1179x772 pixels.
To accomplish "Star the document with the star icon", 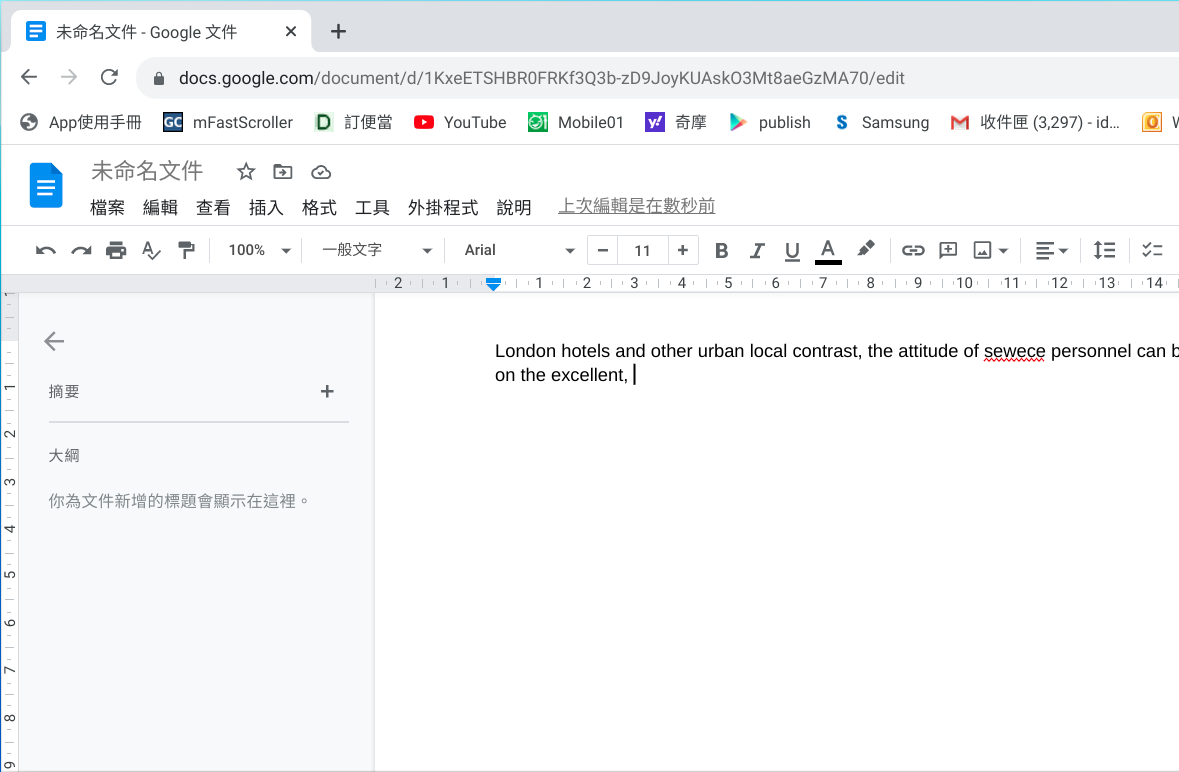I will pyautogui.click(x=246, y=172).
